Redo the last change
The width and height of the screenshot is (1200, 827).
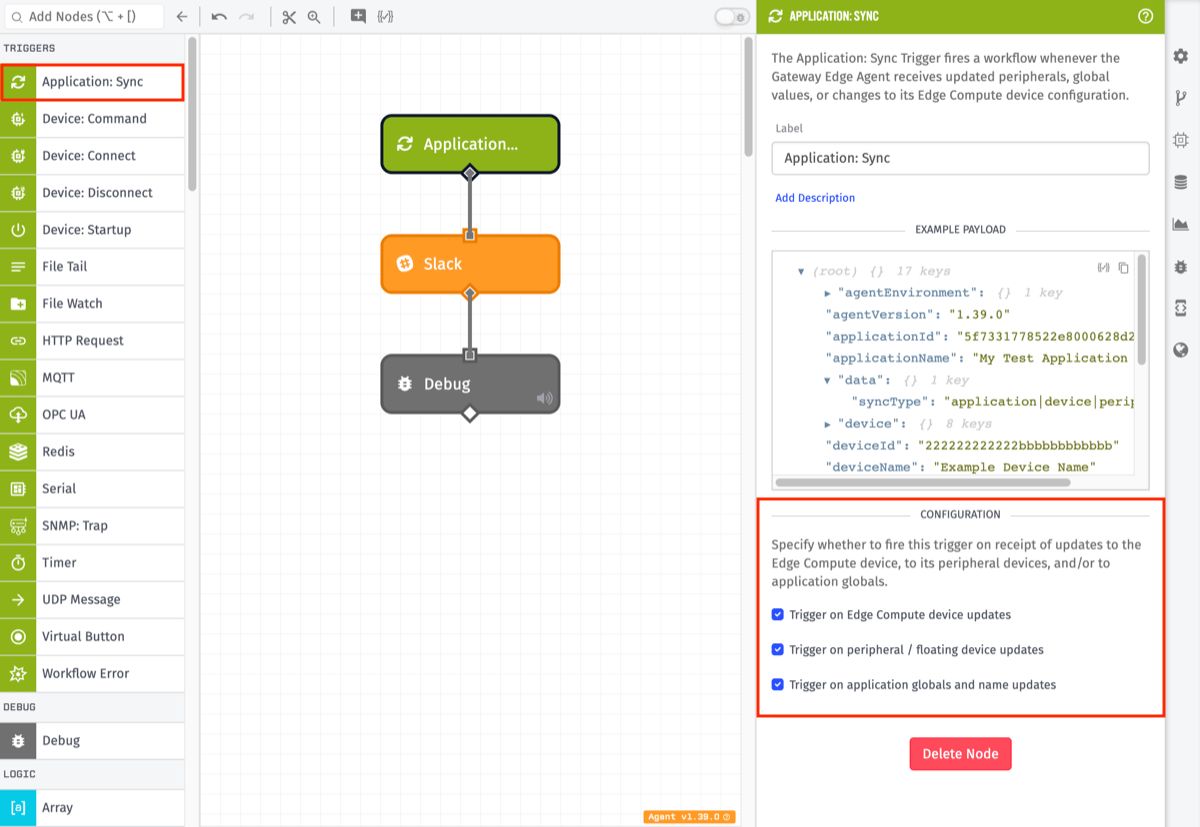click(x=246, y=17)
